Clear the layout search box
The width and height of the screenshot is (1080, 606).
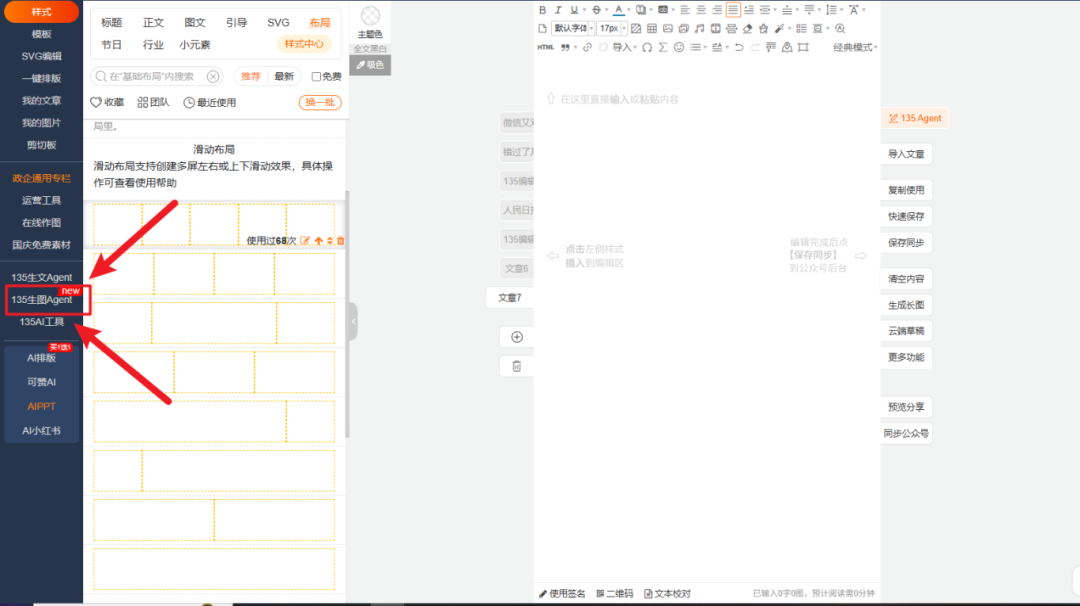214,76
